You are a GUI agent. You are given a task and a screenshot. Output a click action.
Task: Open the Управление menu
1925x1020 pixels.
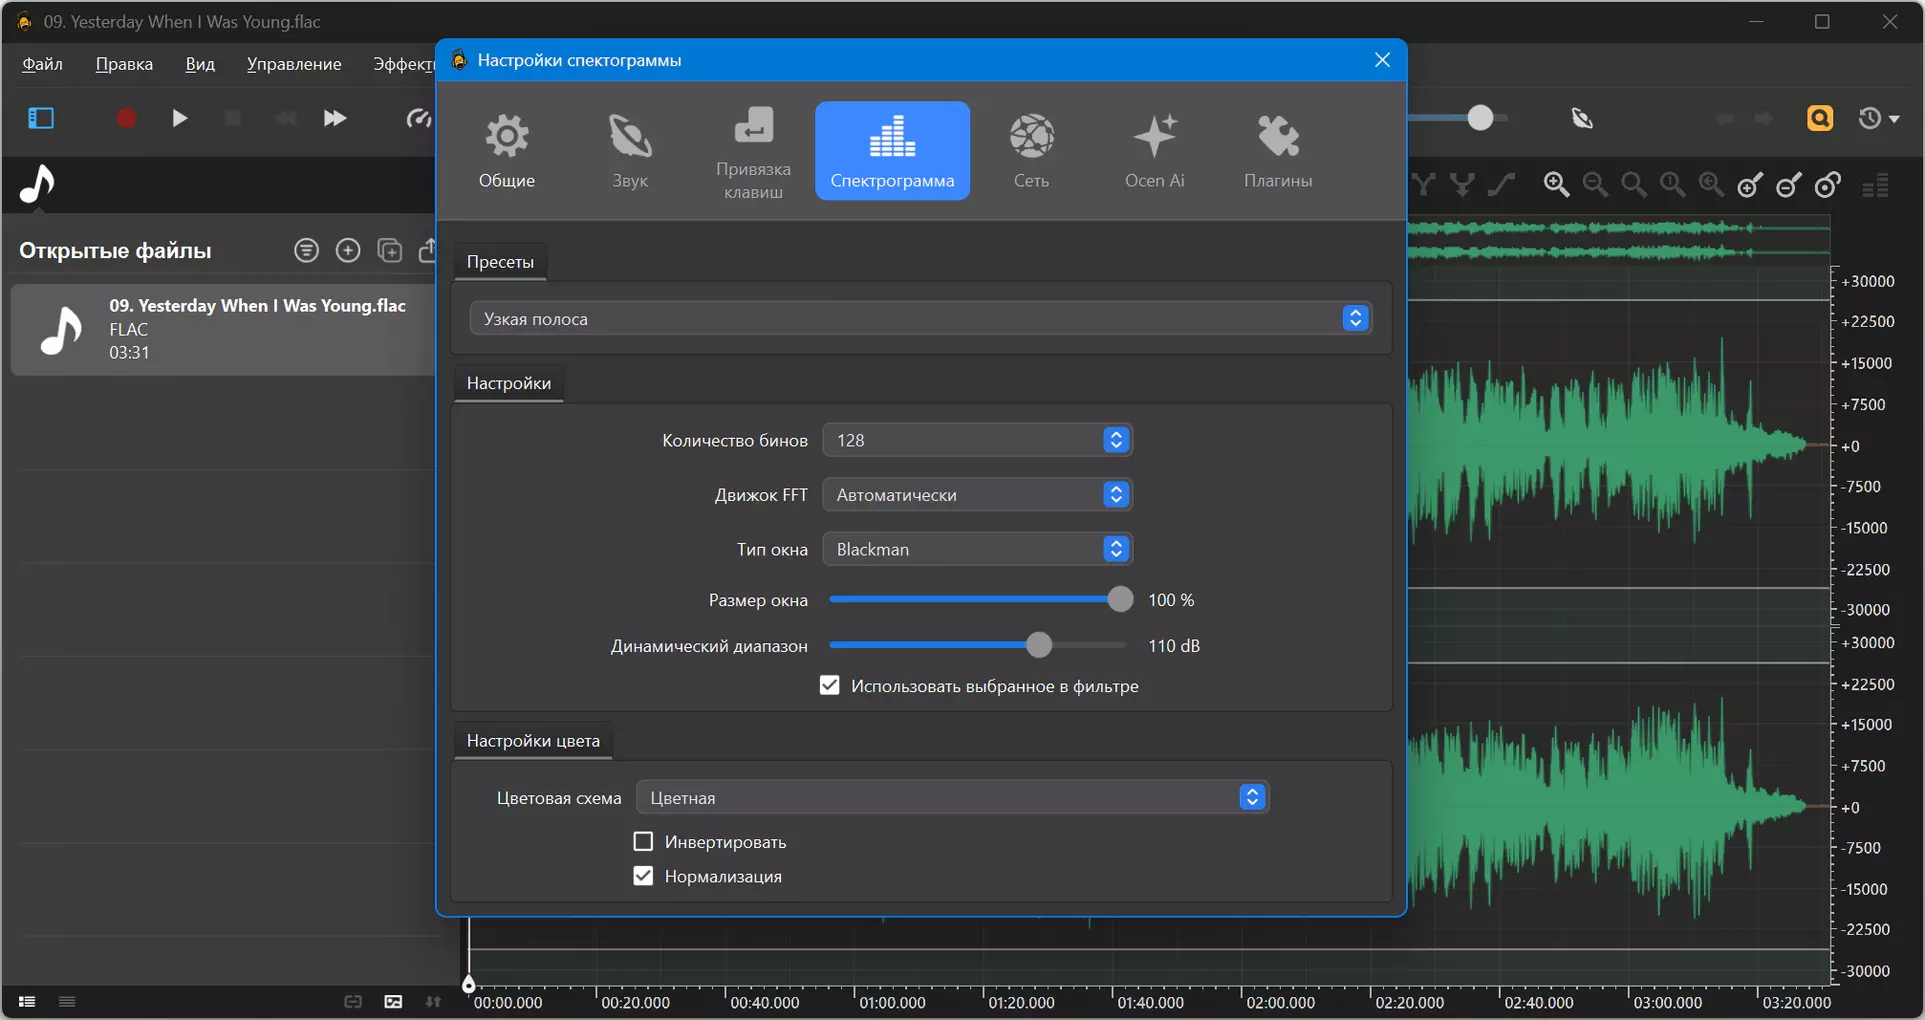(x=294, y=64)
